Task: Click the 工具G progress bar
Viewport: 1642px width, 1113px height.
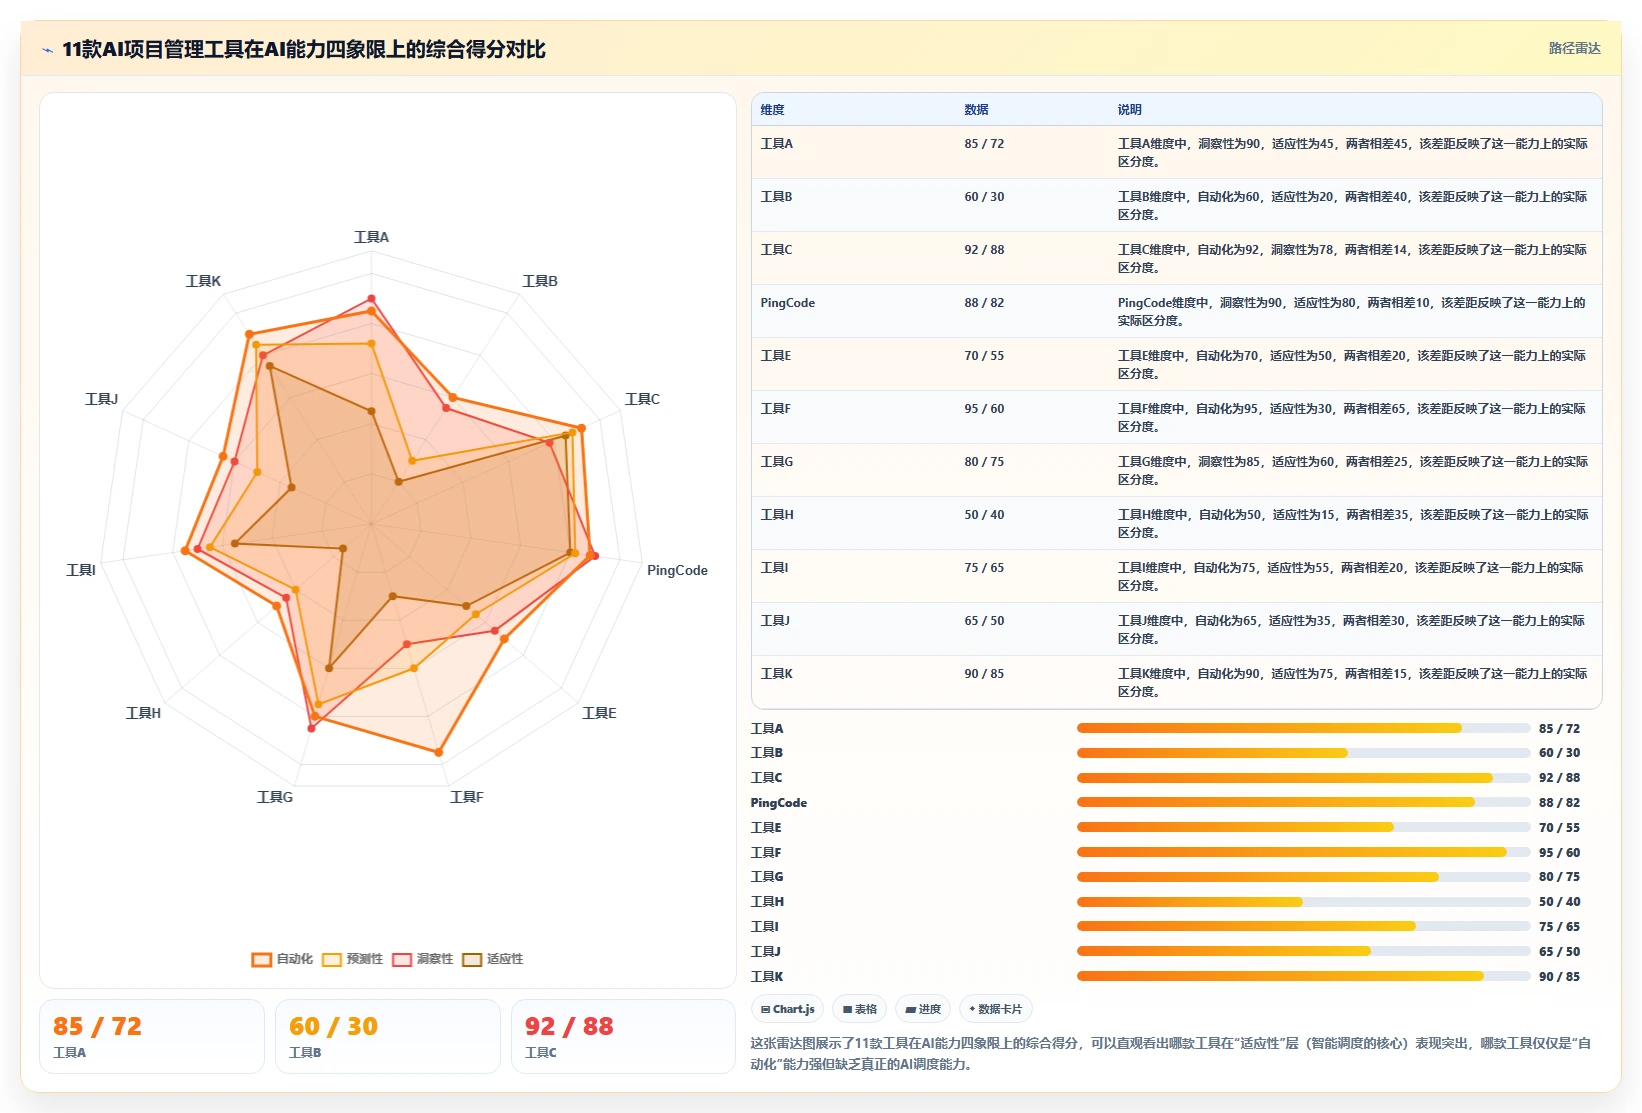Action: click(1303, 877)
